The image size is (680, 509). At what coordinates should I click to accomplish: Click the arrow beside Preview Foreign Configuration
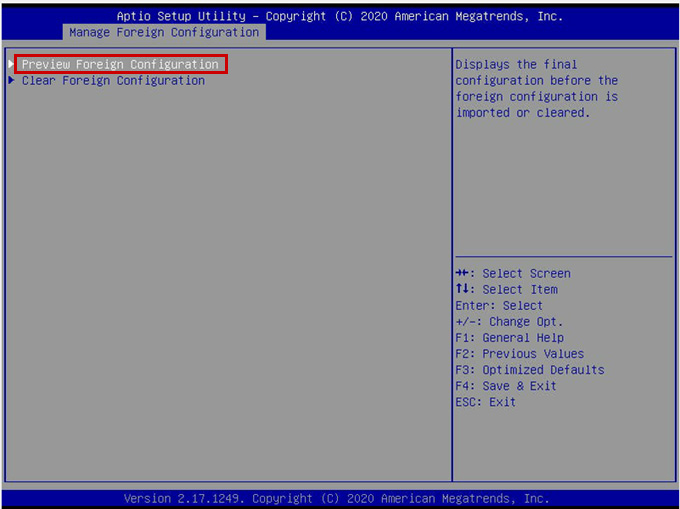12,65
